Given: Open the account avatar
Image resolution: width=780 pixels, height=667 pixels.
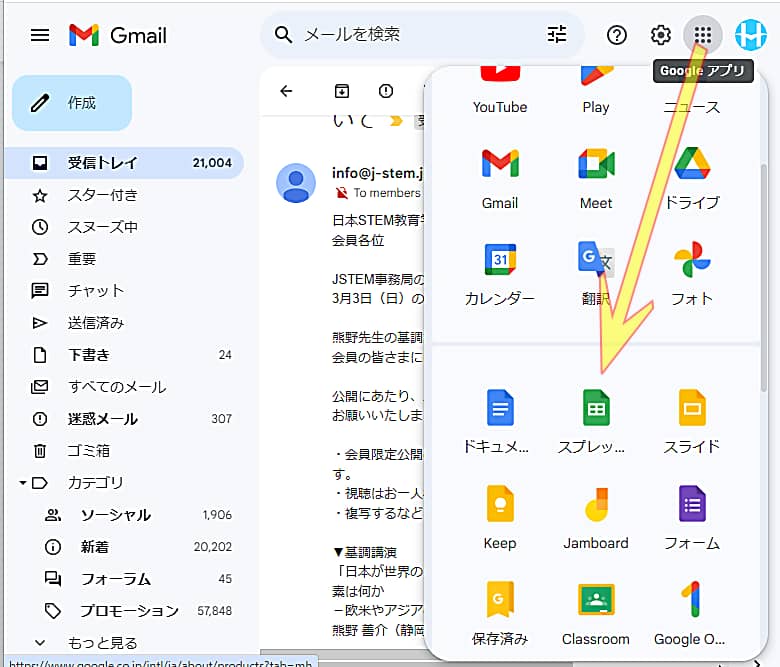Looking at the screenshot, I should 751,35.
